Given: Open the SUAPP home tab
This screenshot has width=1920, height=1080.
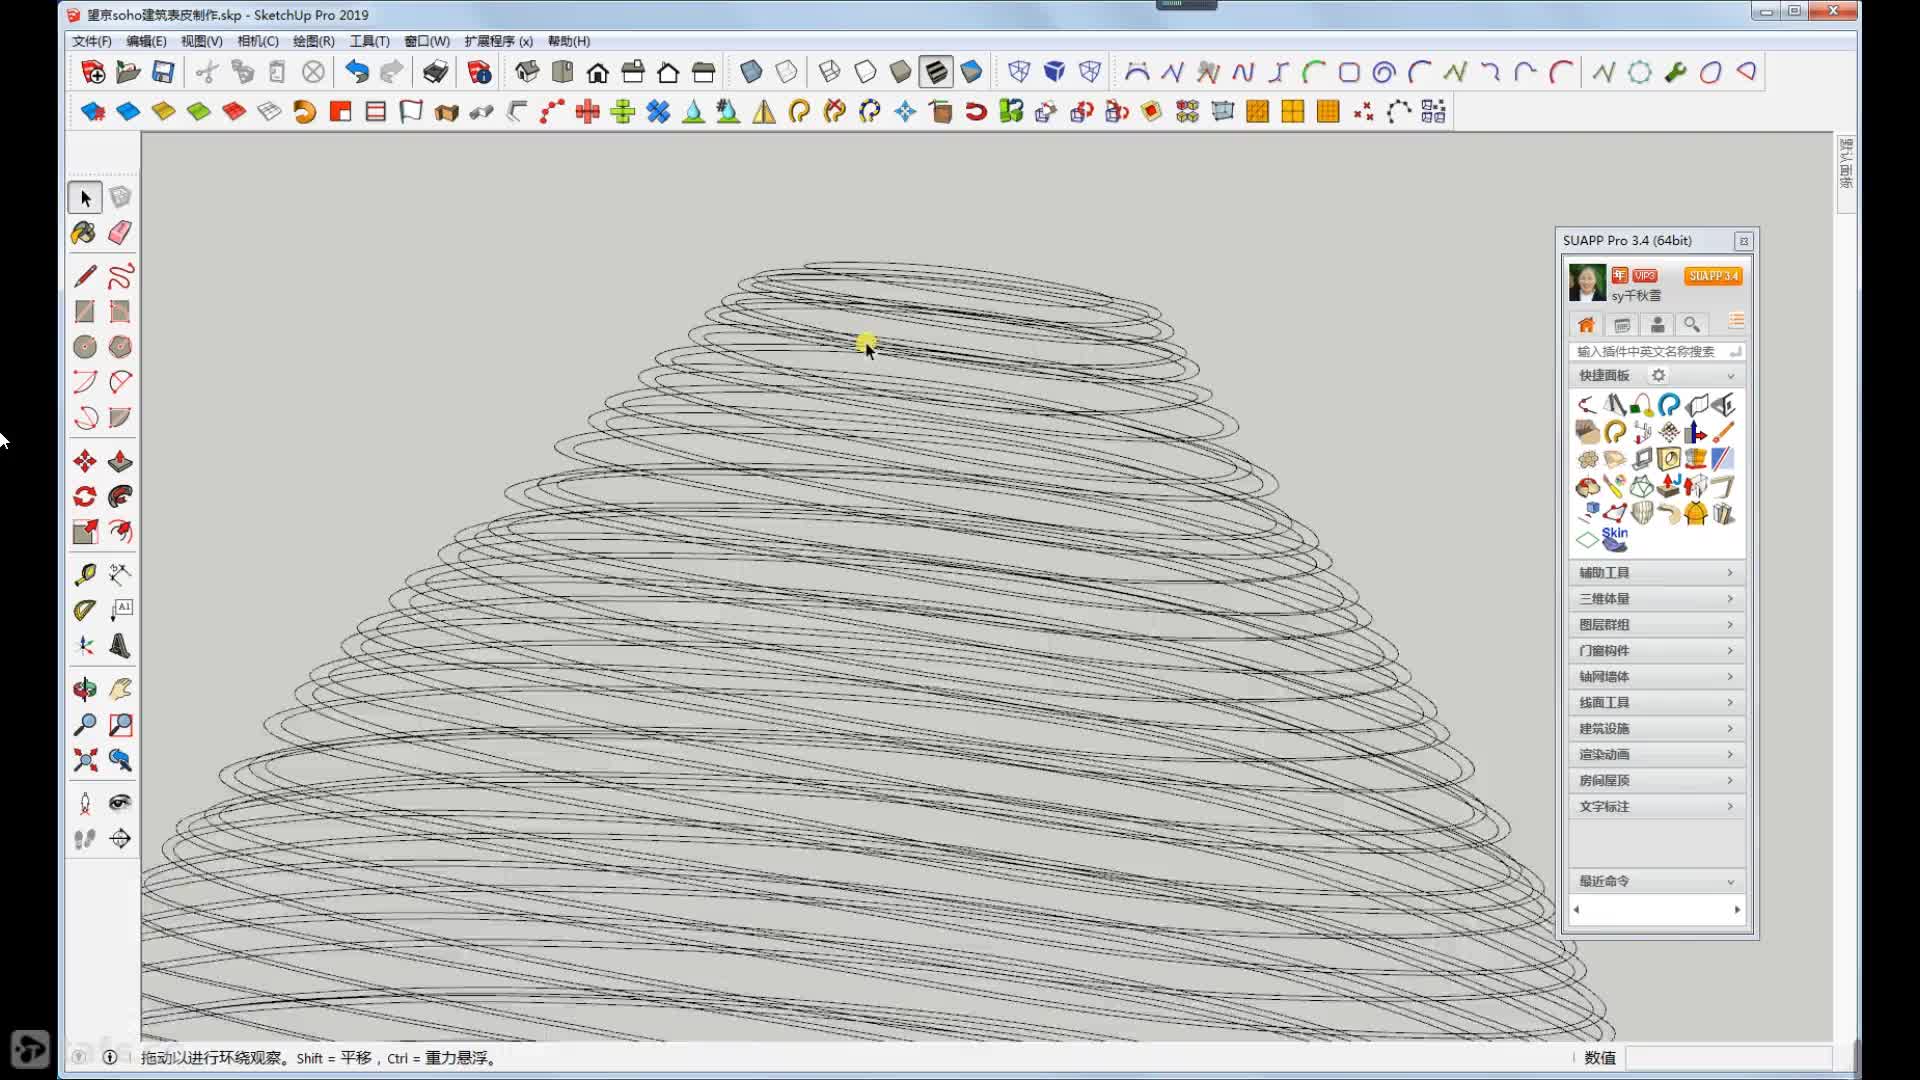Looking at the screenshot, I should [1586, 325].
